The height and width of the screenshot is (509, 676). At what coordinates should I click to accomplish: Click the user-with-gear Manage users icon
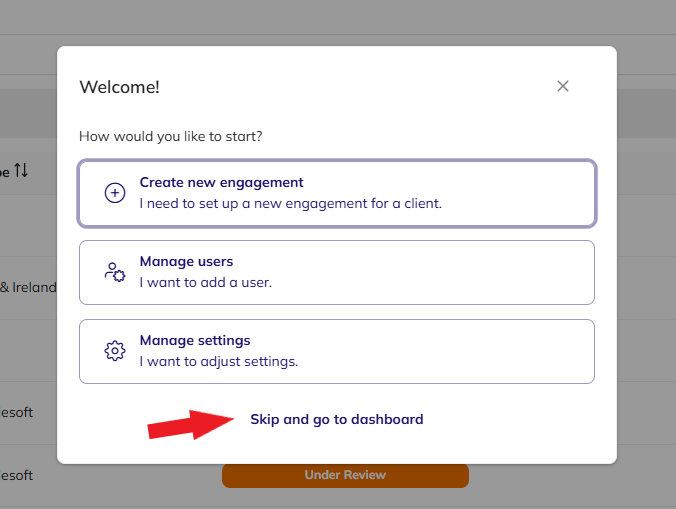pyautogui.click(x=115, y=272)
